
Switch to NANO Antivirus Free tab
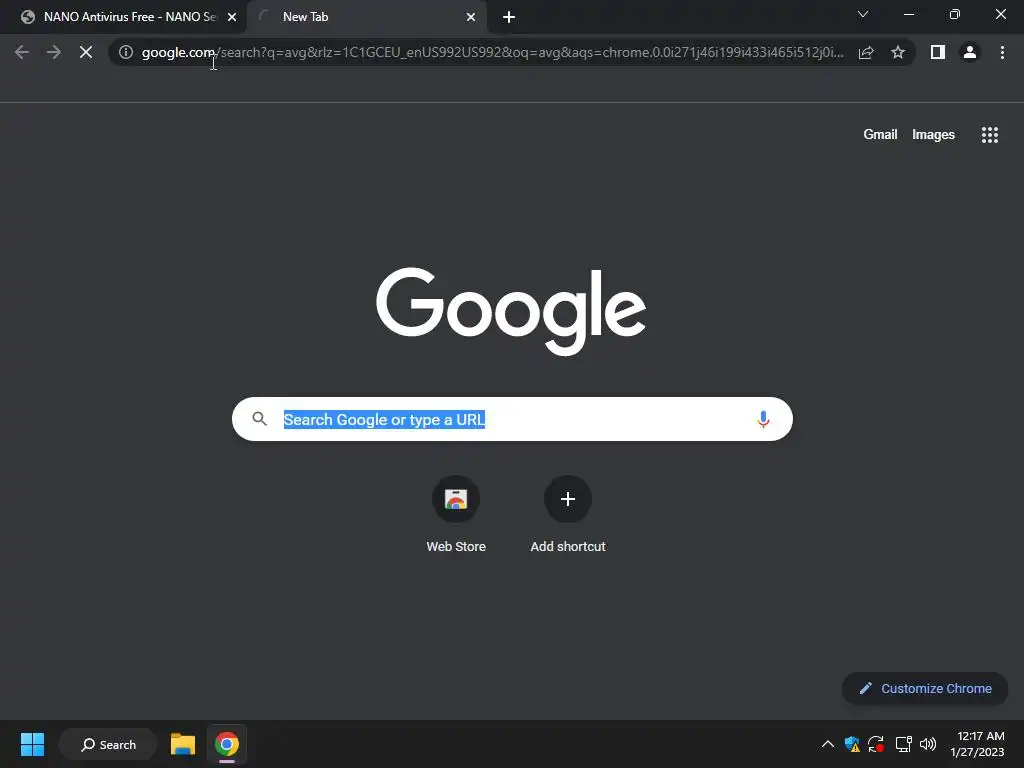coord(123,17)
